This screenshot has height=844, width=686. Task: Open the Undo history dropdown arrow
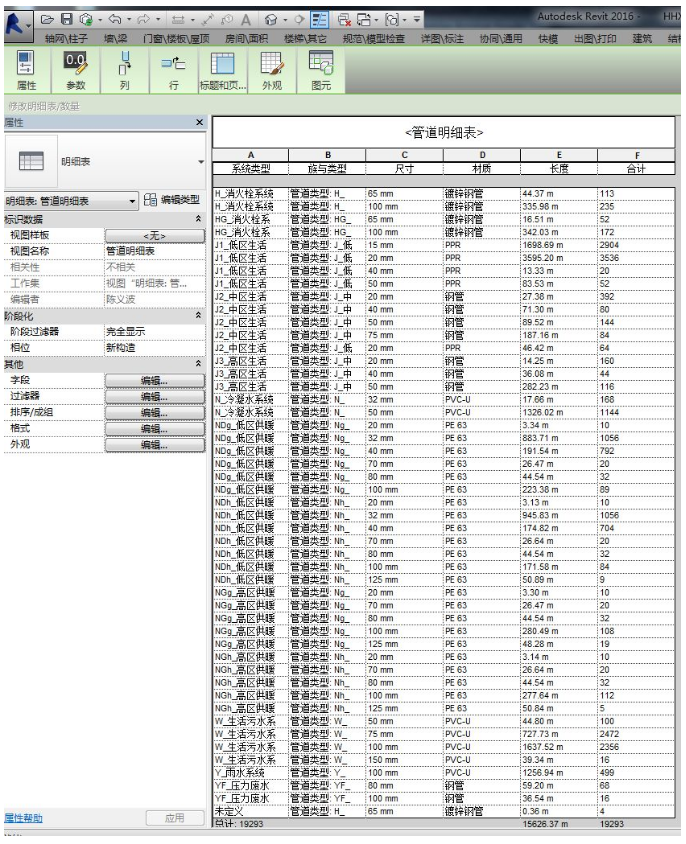tap(129, 20)
